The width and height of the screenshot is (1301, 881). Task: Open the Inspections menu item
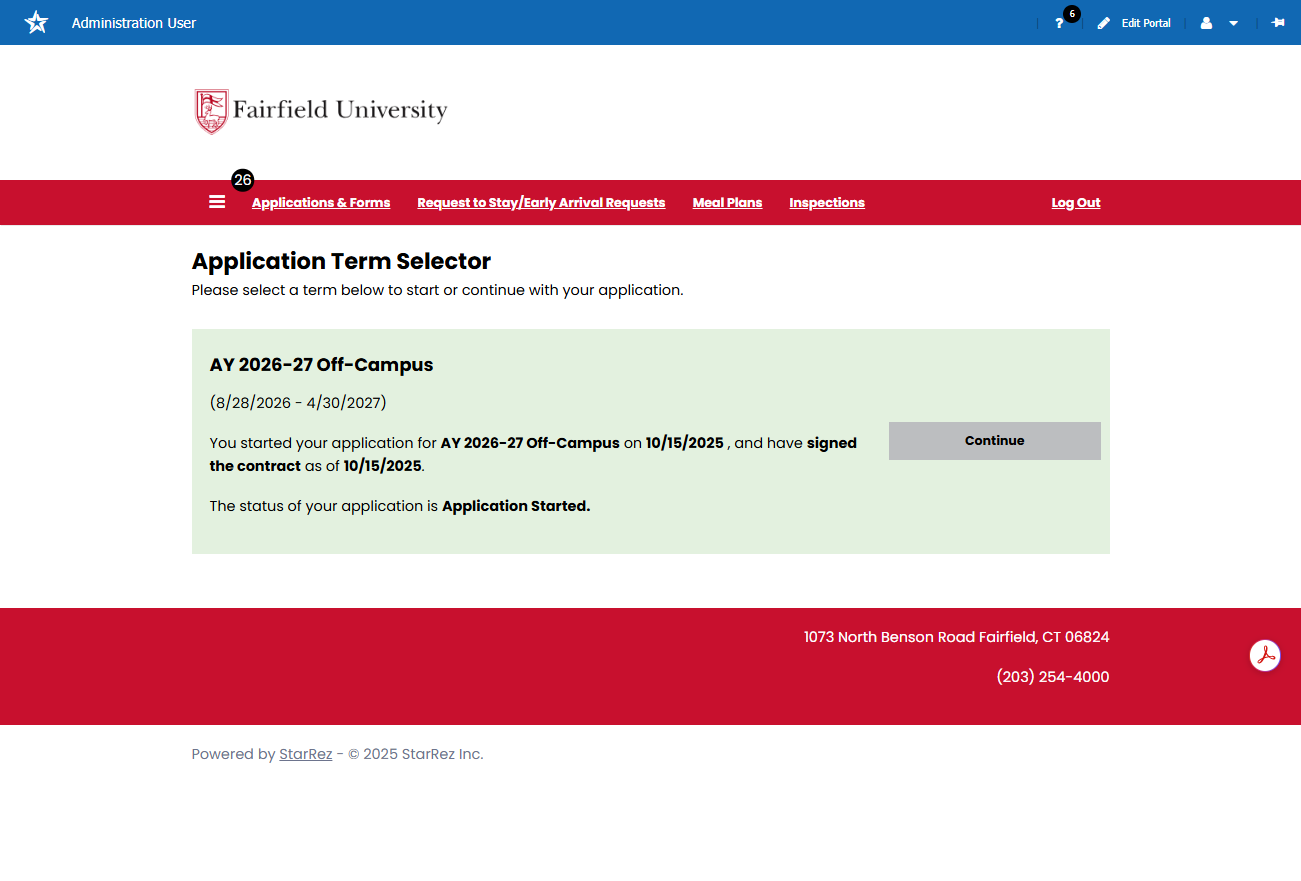click(x=827, y=203)
